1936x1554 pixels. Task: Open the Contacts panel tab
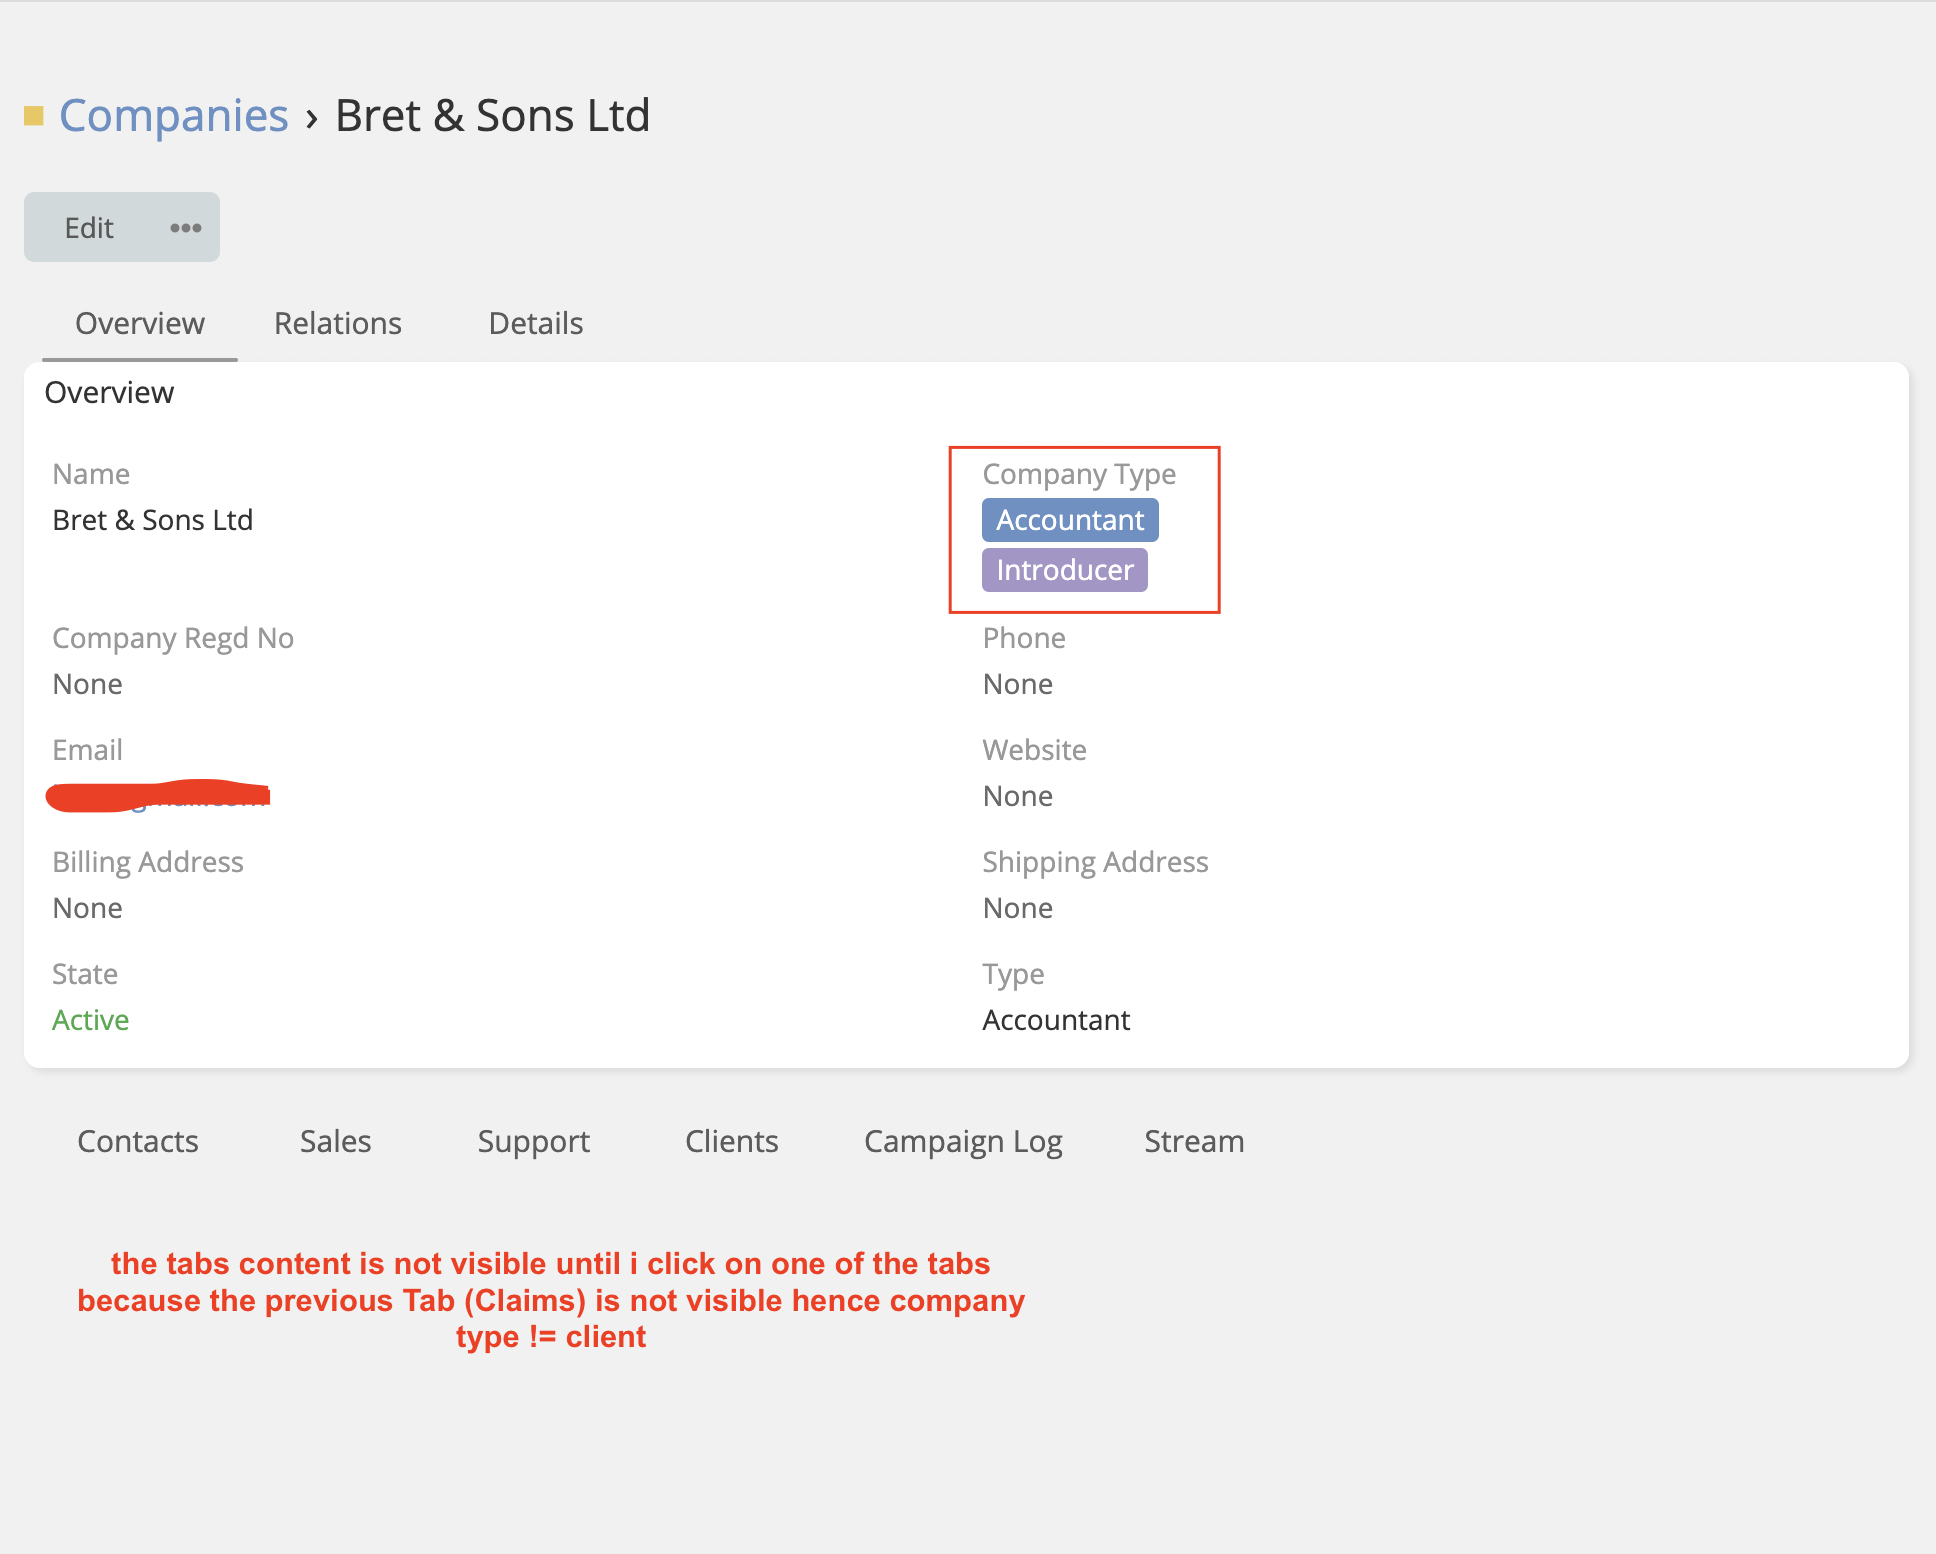click(x=137, y=1141)
